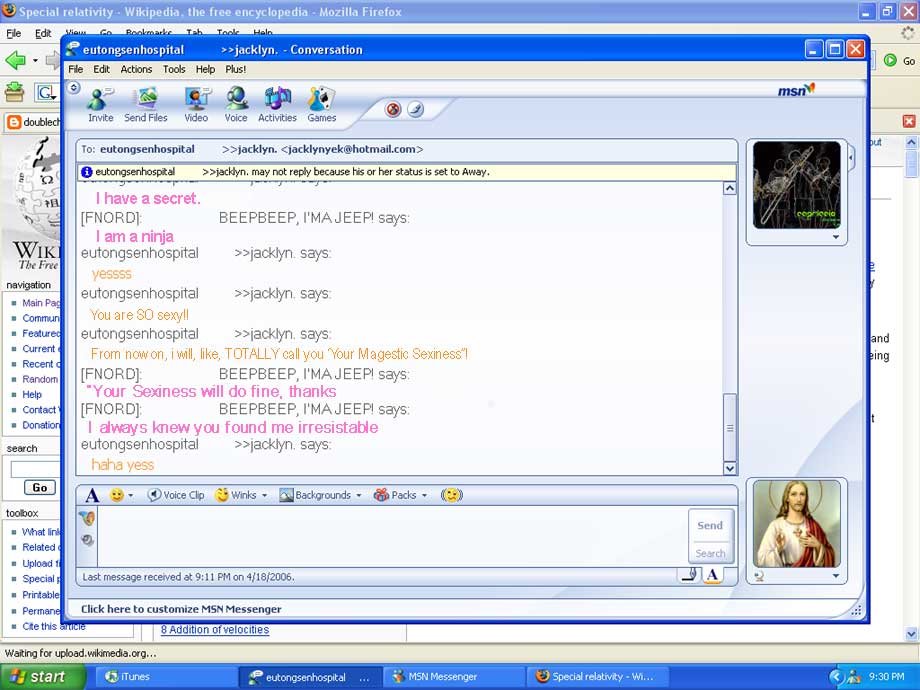Open the Edit menu in the conversation window

pos(102,69)
